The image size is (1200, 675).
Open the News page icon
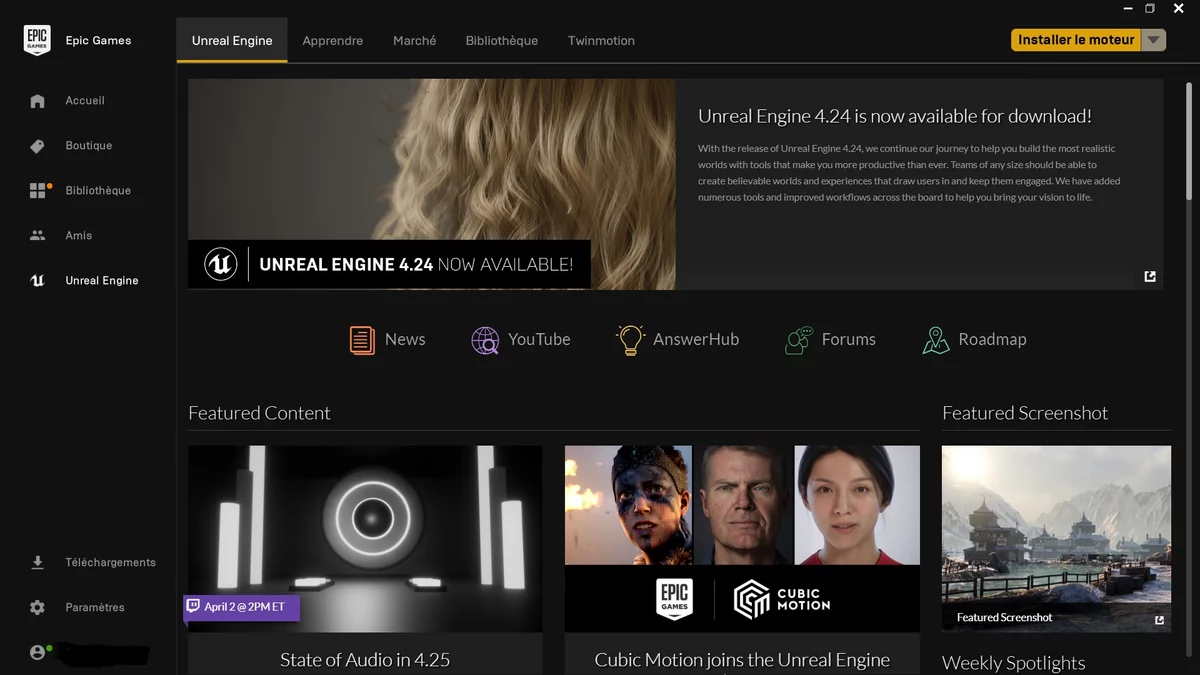point(362,340)
